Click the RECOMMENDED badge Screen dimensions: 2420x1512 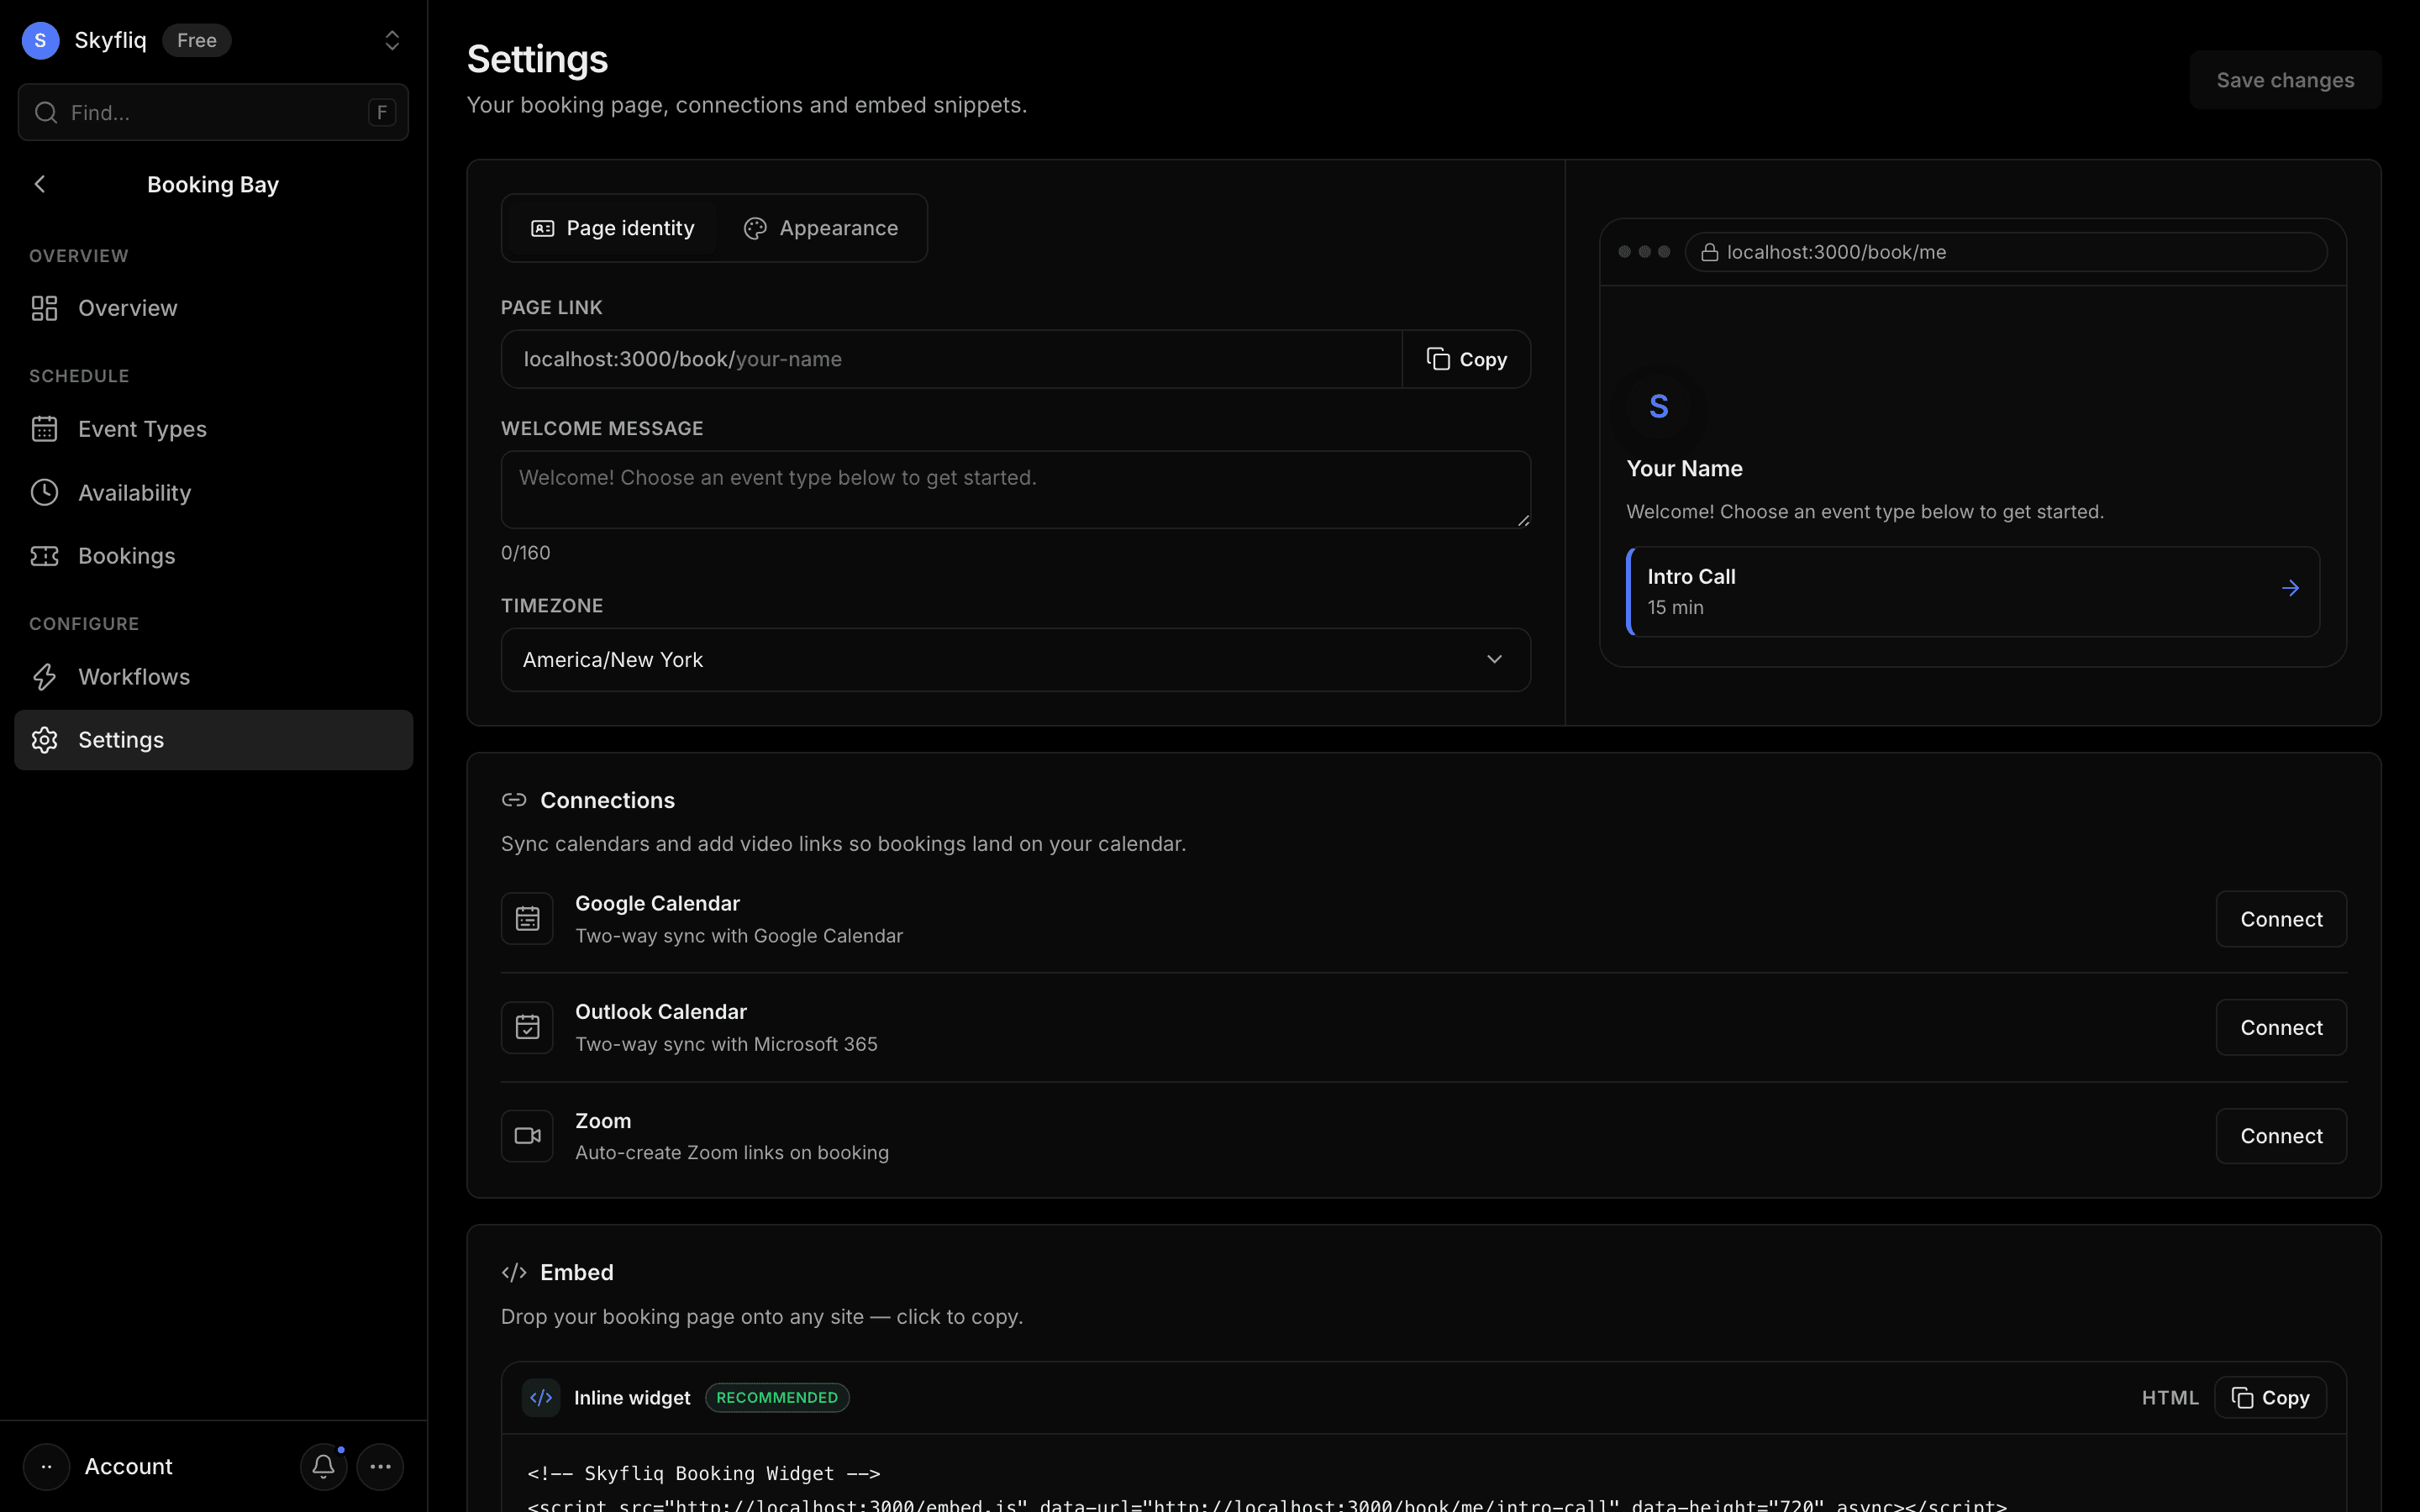click(x=777, y=1398)
